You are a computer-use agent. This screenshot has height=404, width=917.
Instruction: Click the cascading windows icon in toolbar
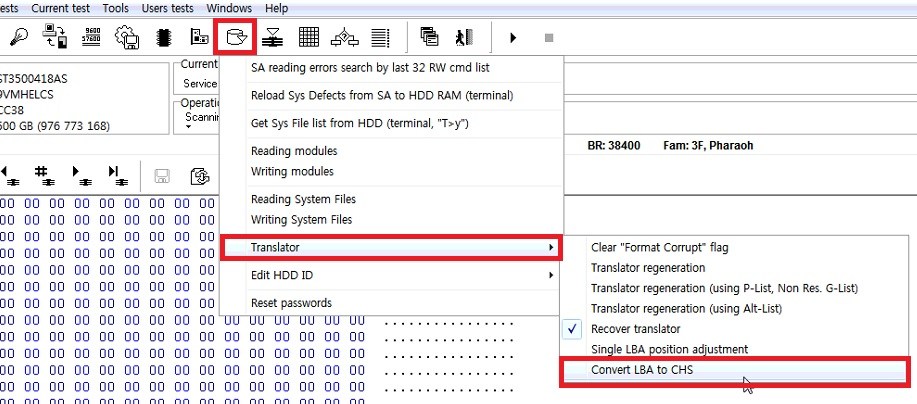(430, 38)
